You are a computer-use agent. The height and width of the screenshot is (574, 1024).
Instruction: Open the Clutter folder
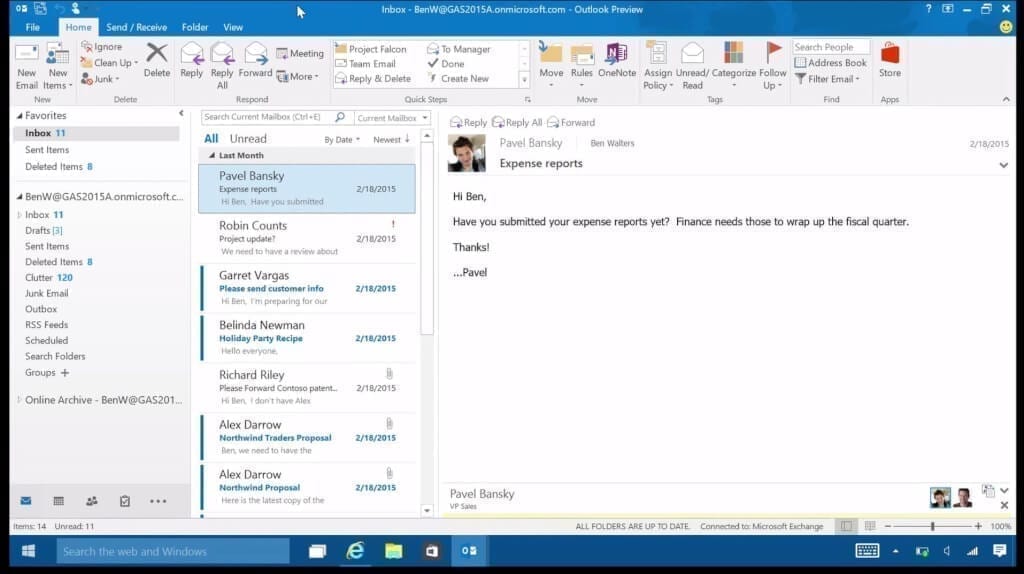48,278
